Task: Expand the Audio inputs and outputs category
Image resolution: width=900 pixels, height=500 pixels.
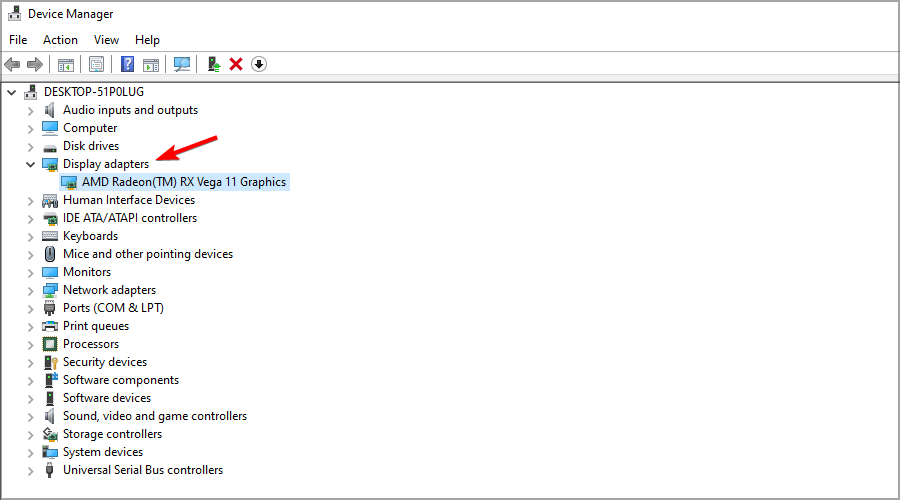Action: [x=30, y=110]
